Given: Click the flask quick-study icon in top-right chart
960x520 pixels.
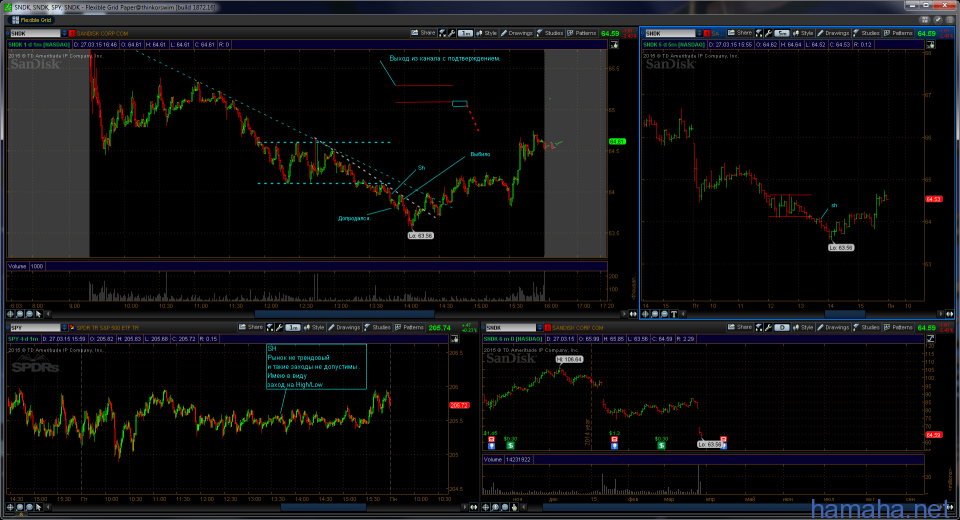Looking at the screenshot, I should point(759,33).
